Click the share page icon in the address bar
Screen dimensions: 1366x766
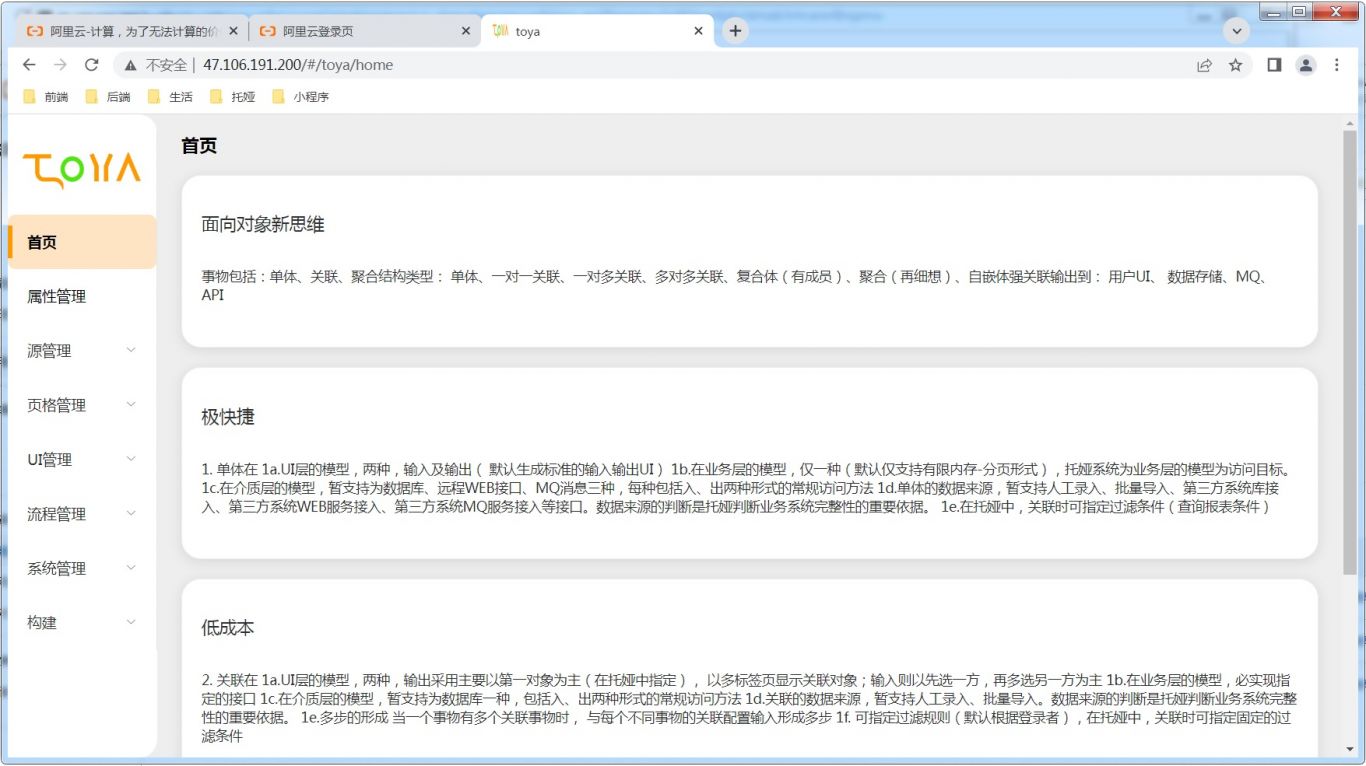point(1204,65)
